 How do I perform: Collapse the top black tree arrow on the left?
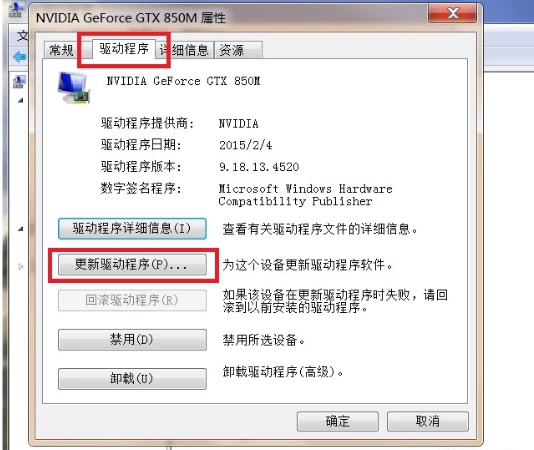click(21, 100)
